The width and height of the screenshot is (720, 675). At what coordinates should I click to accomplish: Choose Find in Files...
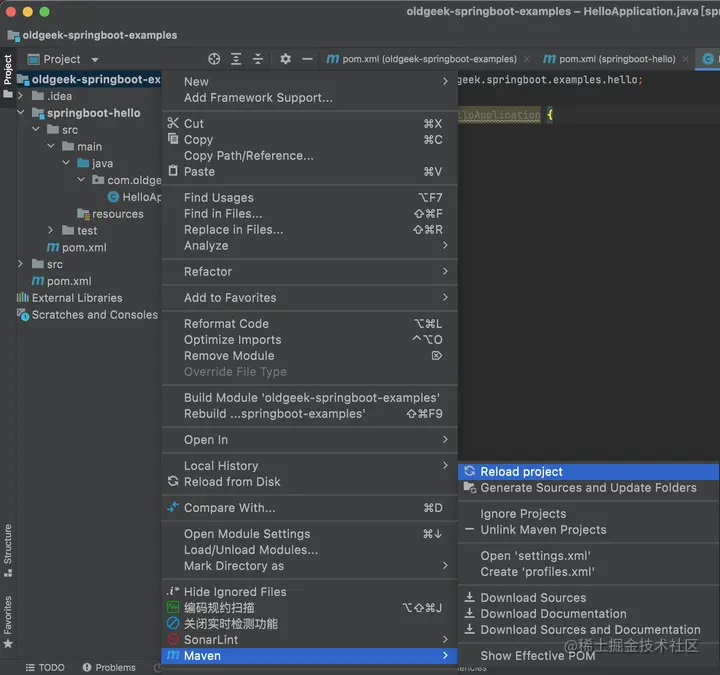[x=309, y=214]
